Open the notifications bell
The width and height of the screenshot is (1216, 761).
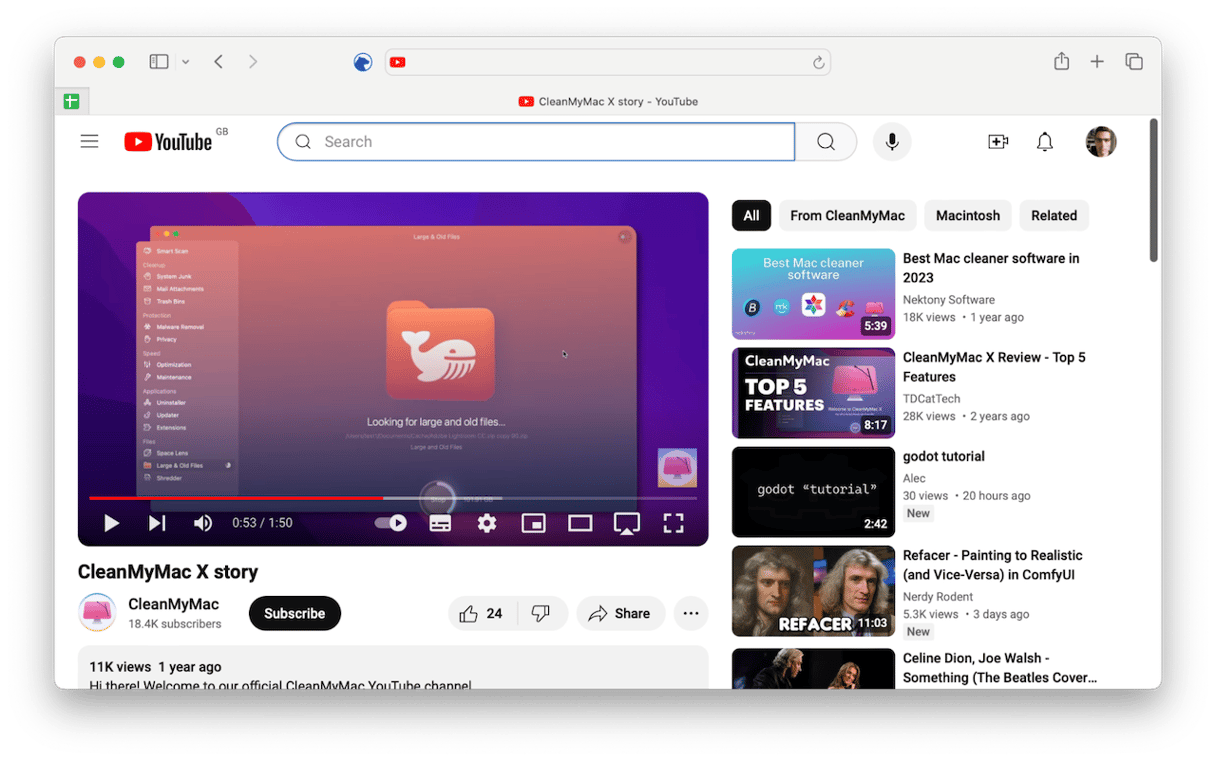[1044, 142]
